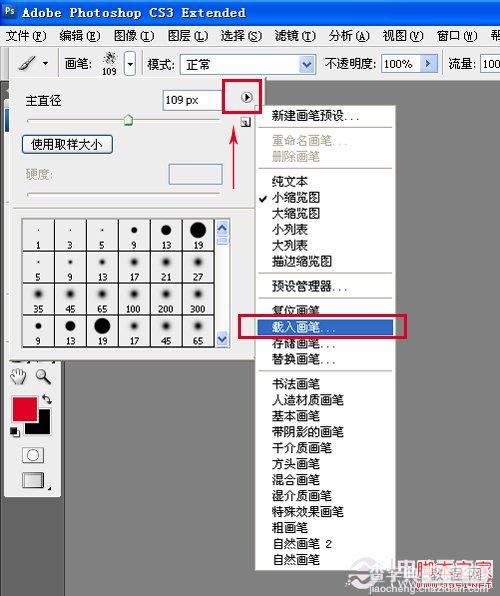Screen dimensions: 500x596
Task: Open the 图层(L) menu
Action: point(188,36)
